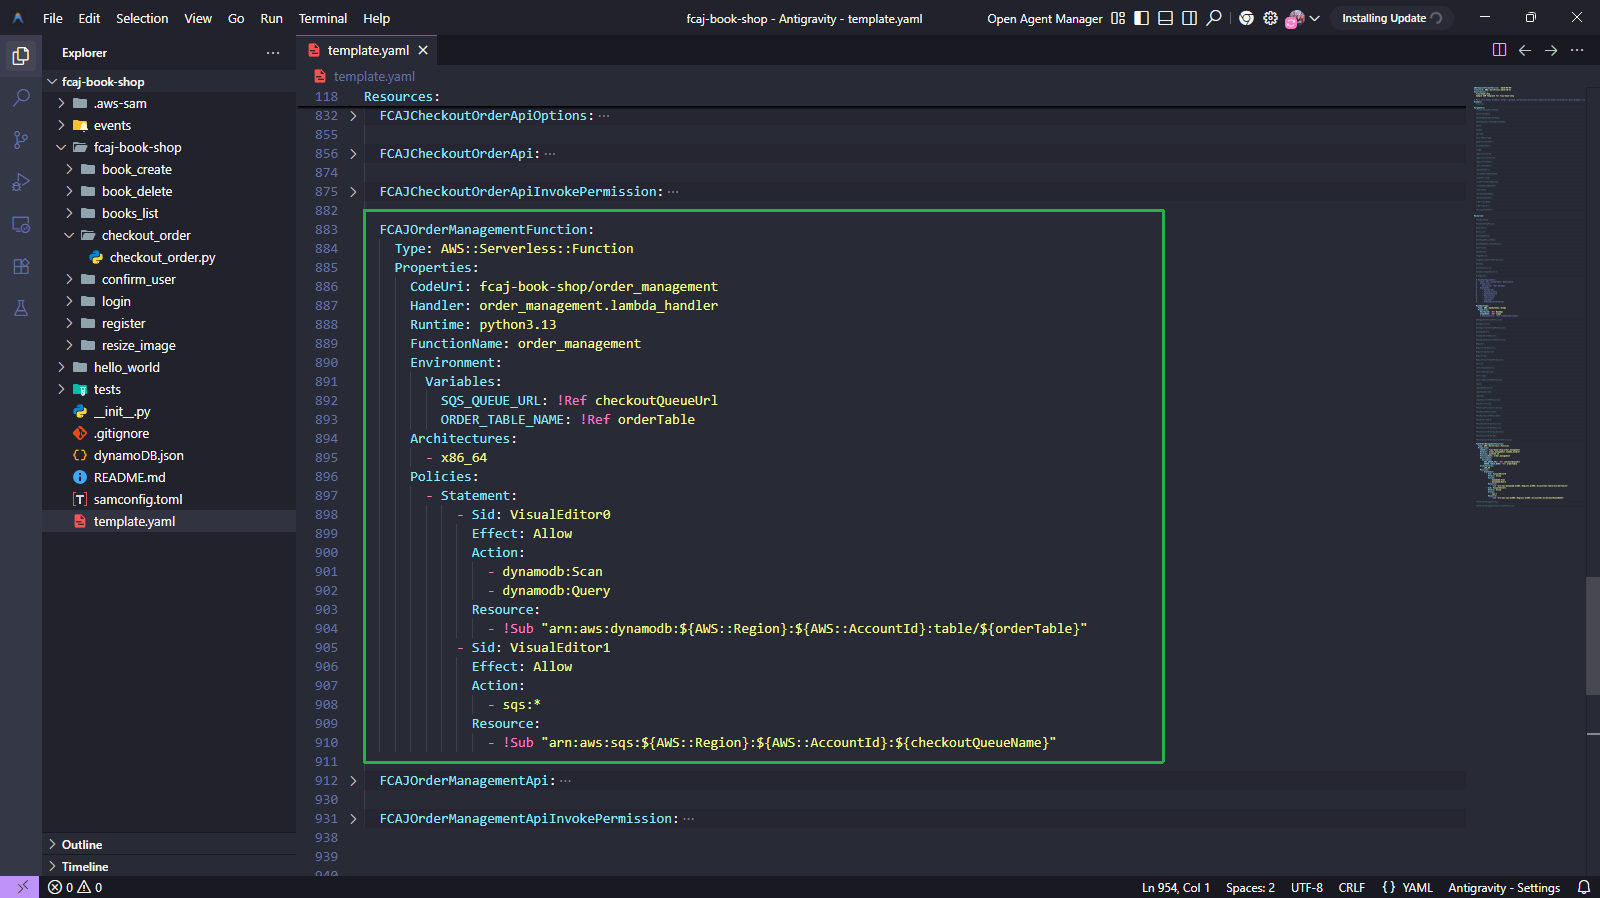Image resolution: width=1600 pixels, height=898 pixels.
Task: Select template.yaml in the Explorer tree
Action: pyautogui.click(x=169, y=522)
